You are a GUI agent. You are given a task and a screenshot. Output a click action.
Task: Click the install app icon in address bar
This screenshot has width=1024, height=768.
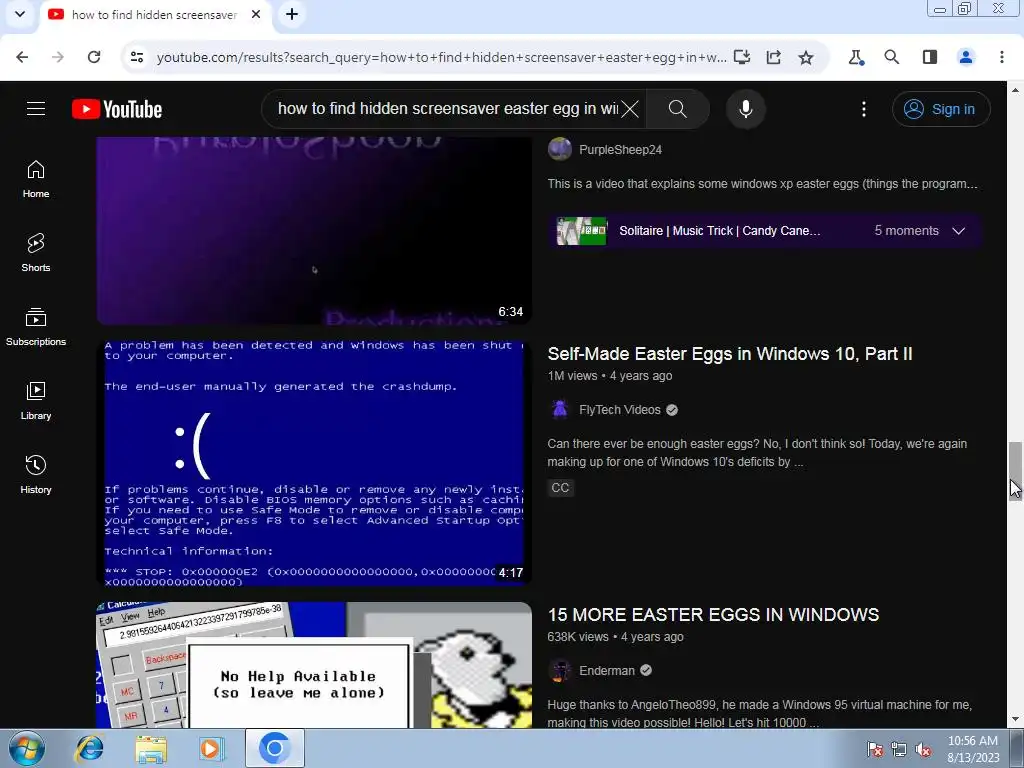coord(742,57)
